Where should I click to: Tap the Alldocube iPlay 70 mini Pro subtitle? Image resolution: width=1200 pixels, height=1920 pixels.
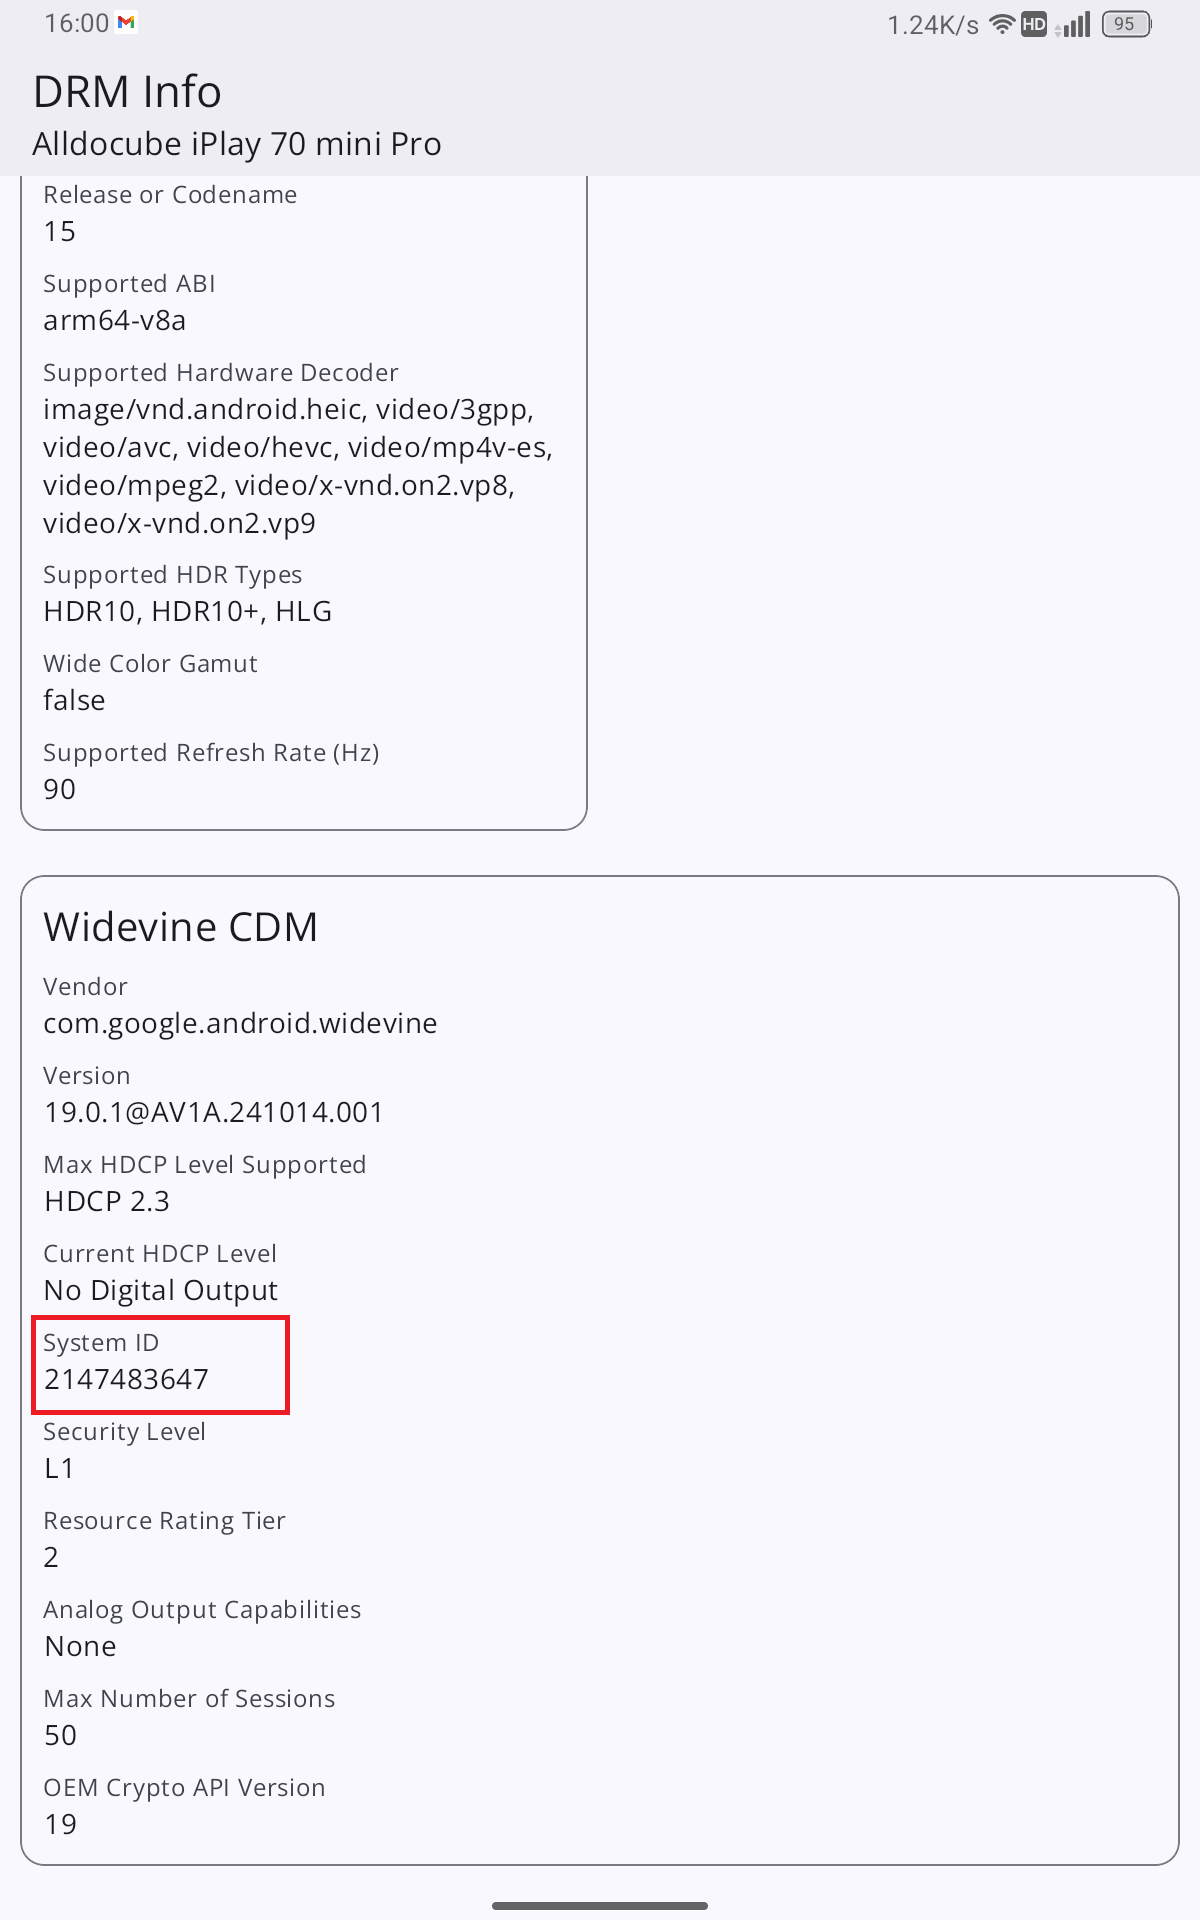(x=237, y=144)
